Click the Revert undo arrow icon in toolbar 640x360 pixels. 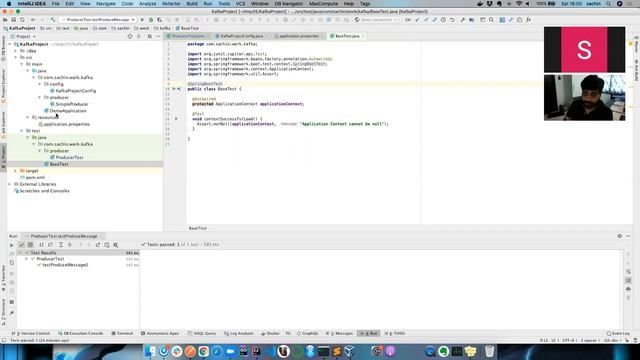(x=452, y=20)
